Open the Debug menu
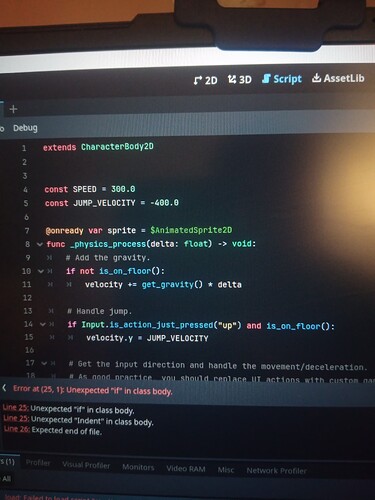 point(25,128)
